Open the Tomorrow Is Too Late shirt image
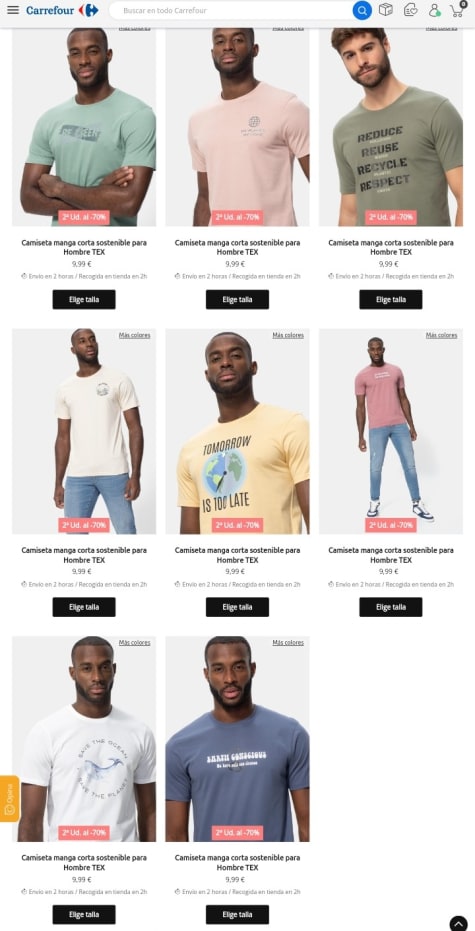Screen dimensions: 475x931 coord(238,431)
